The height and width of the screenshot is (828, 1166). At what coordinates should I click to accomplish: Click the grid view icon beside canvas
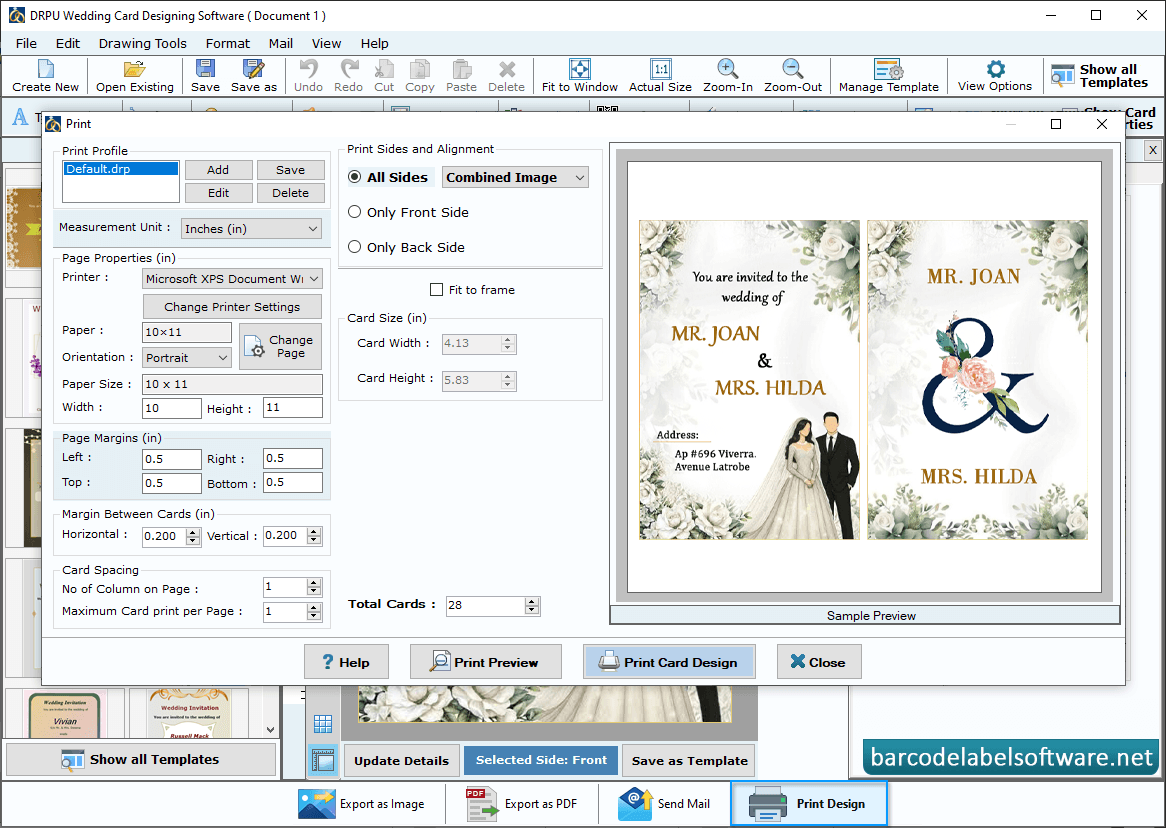[323, 724]
